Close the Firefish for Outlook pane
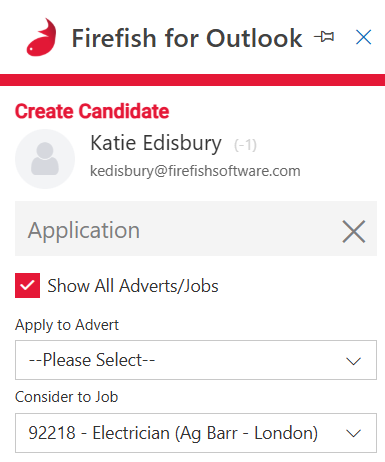Screen dimensions: 385x462 [x=363, y=37]
